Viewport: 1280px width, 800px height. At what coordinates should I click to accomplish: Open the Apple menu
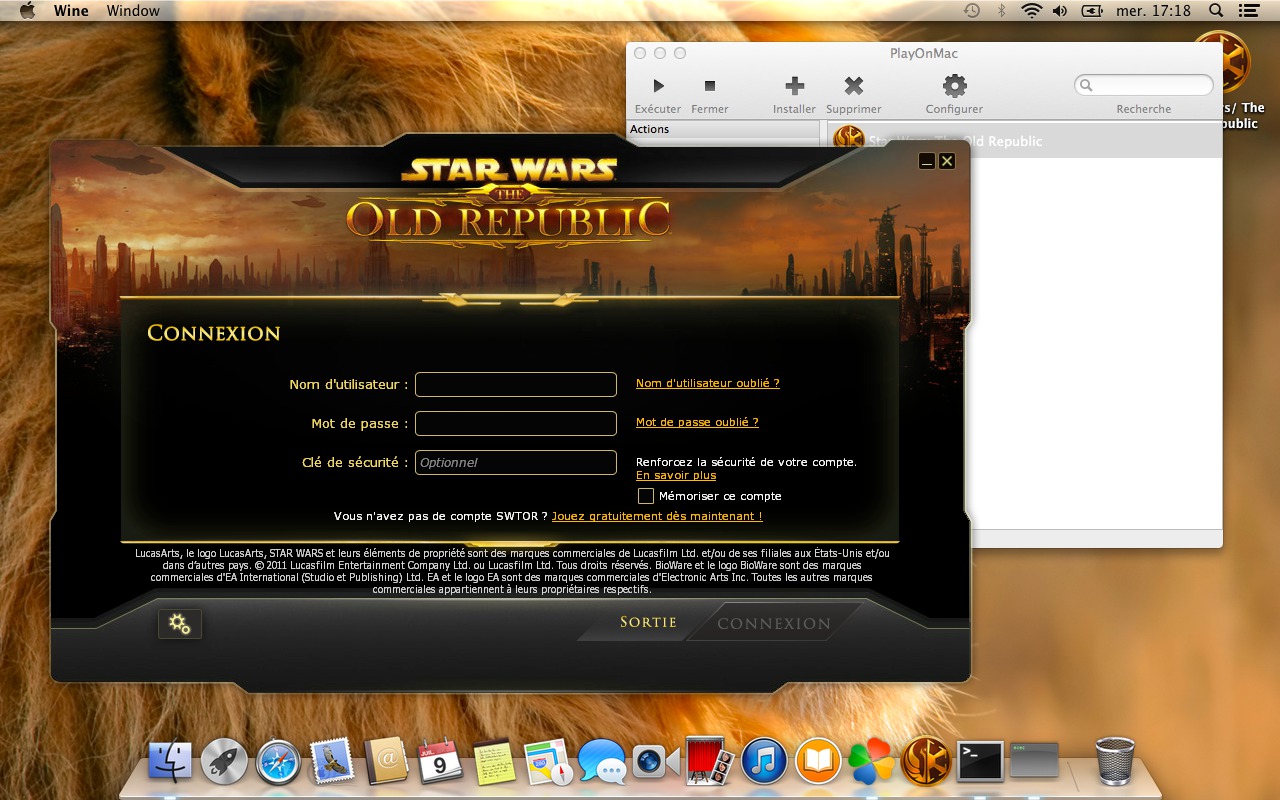27,10
